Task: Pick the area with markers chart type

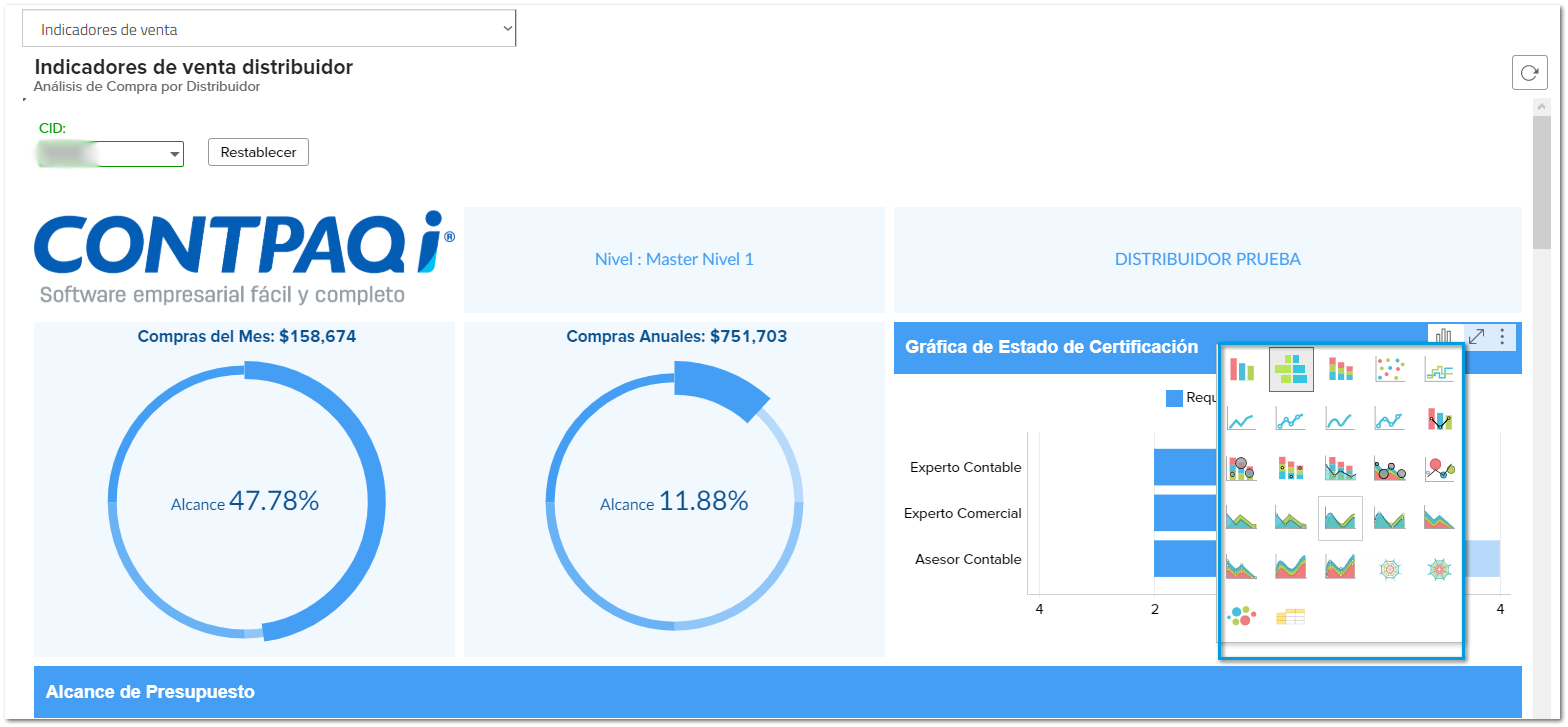Action: 1291,518
